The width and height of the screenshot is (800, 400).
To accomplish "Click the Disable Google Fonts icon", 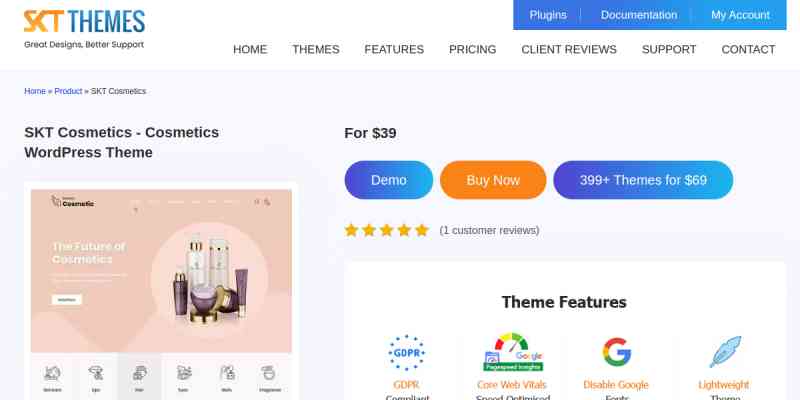I will click(x=616, y=352).
